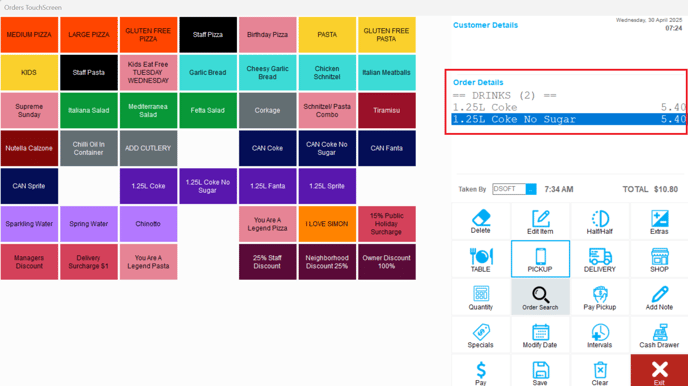Open the PASTA category
The image size is (688, 386).
[x=327, y=35]
